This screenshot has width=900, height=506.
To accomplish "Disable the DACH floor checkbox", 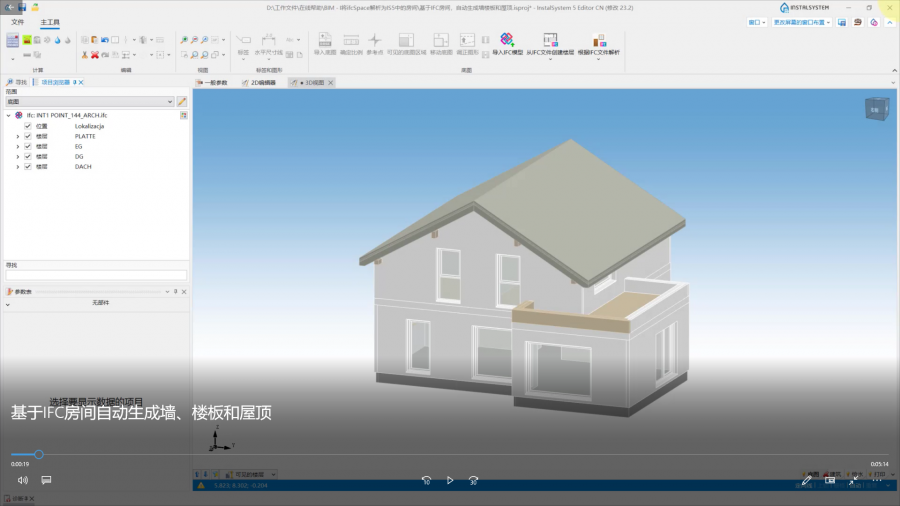I will click(x=28, y=167).
